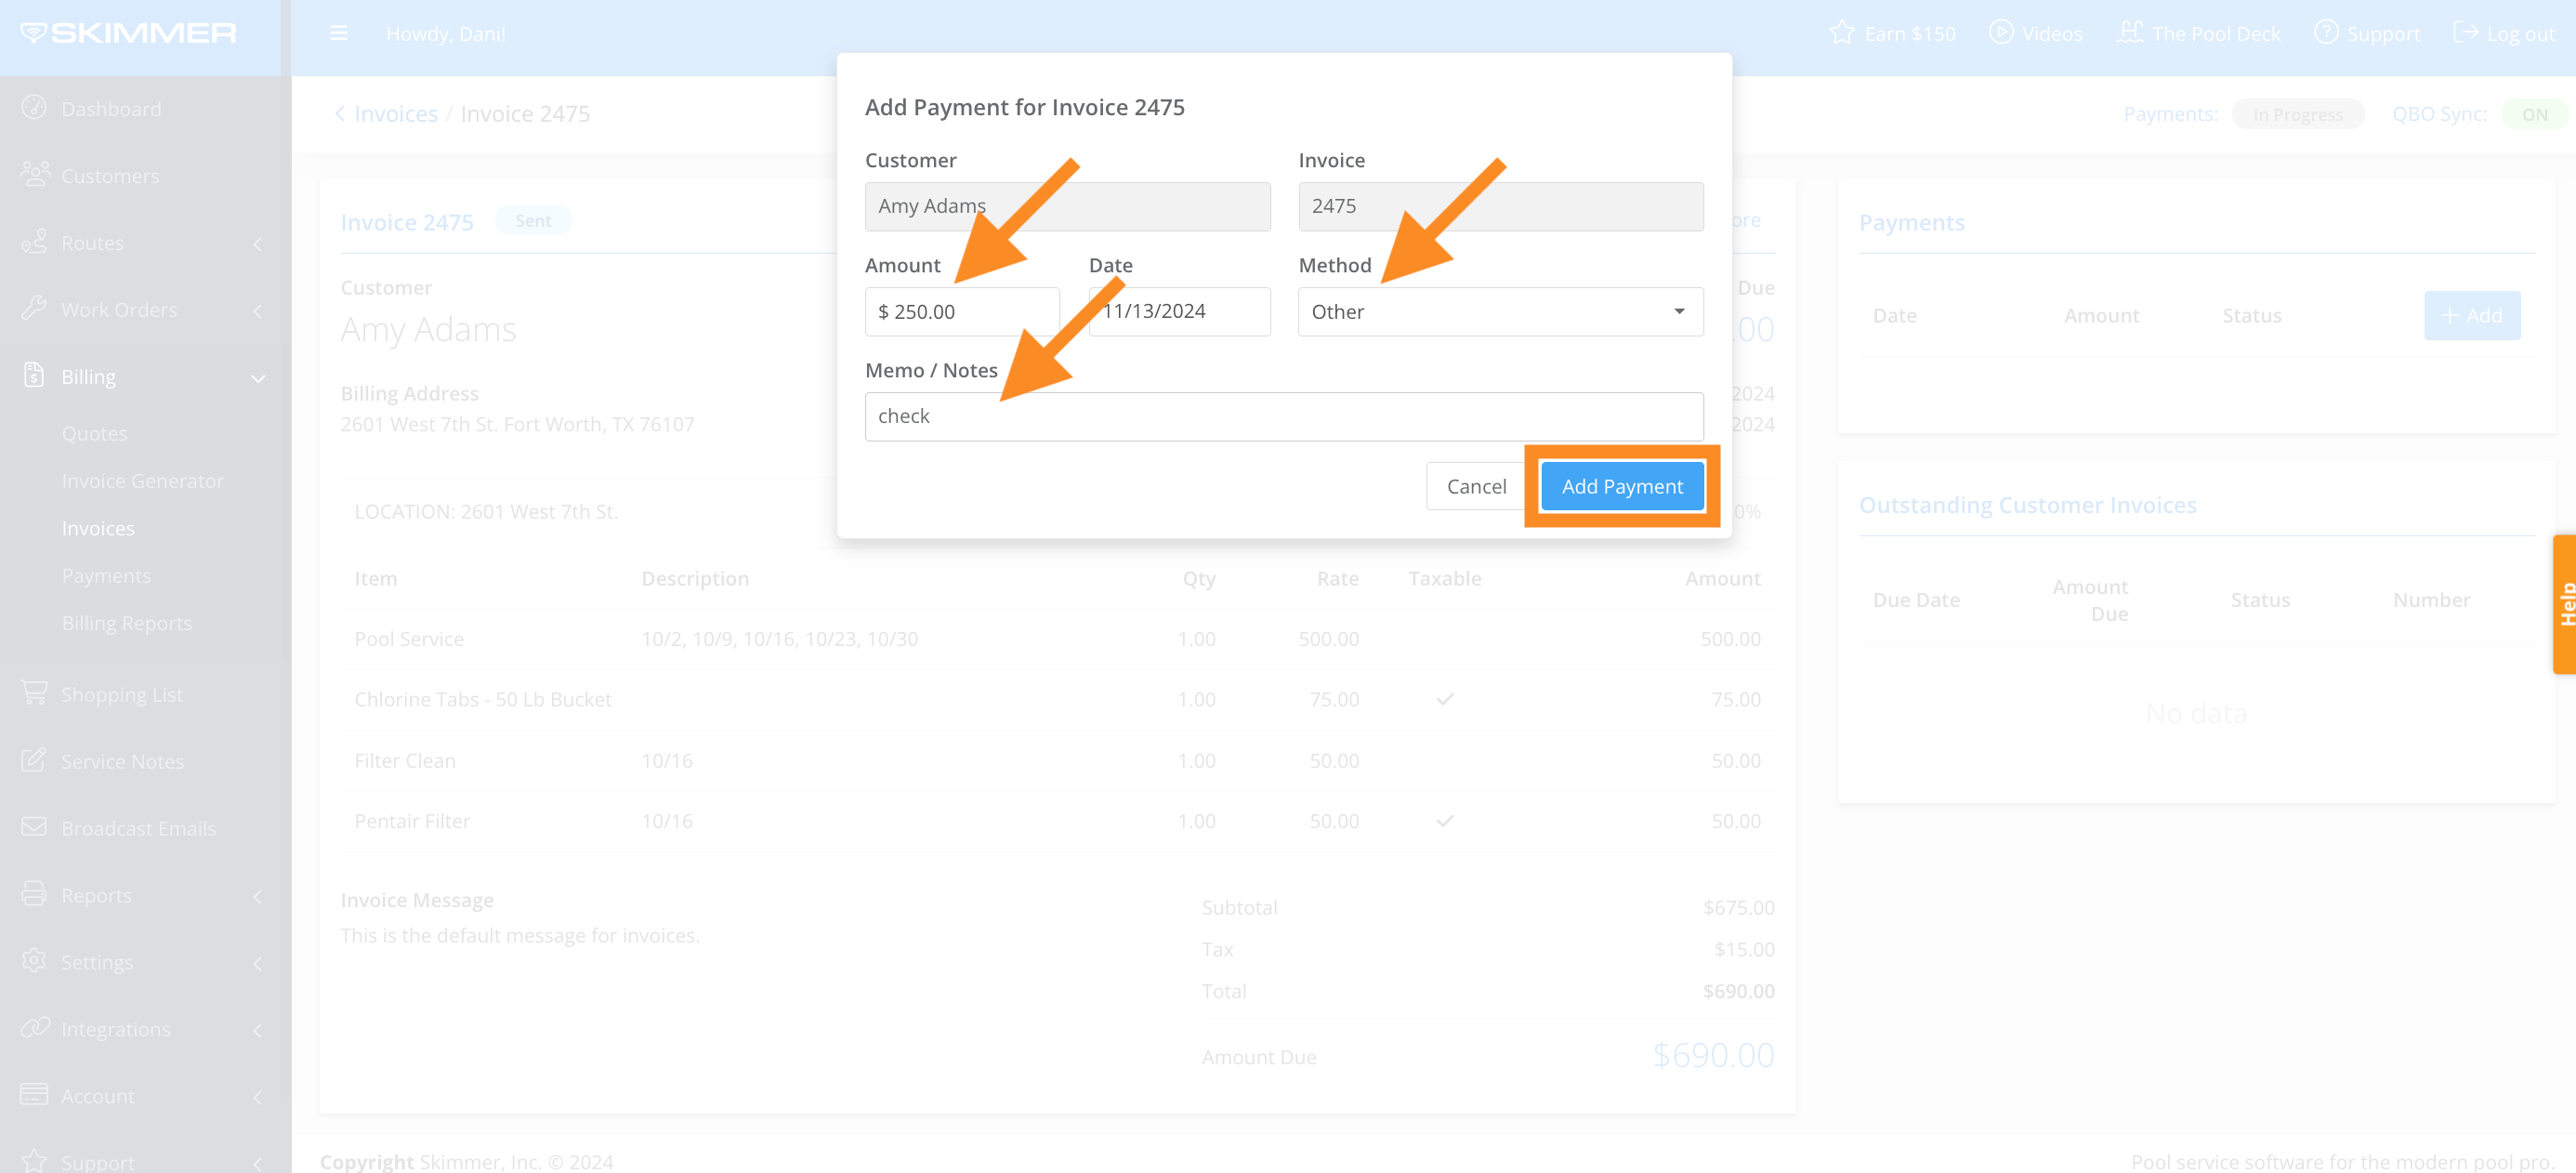
Task: Click the Skimmer logo
Action: 128,33
